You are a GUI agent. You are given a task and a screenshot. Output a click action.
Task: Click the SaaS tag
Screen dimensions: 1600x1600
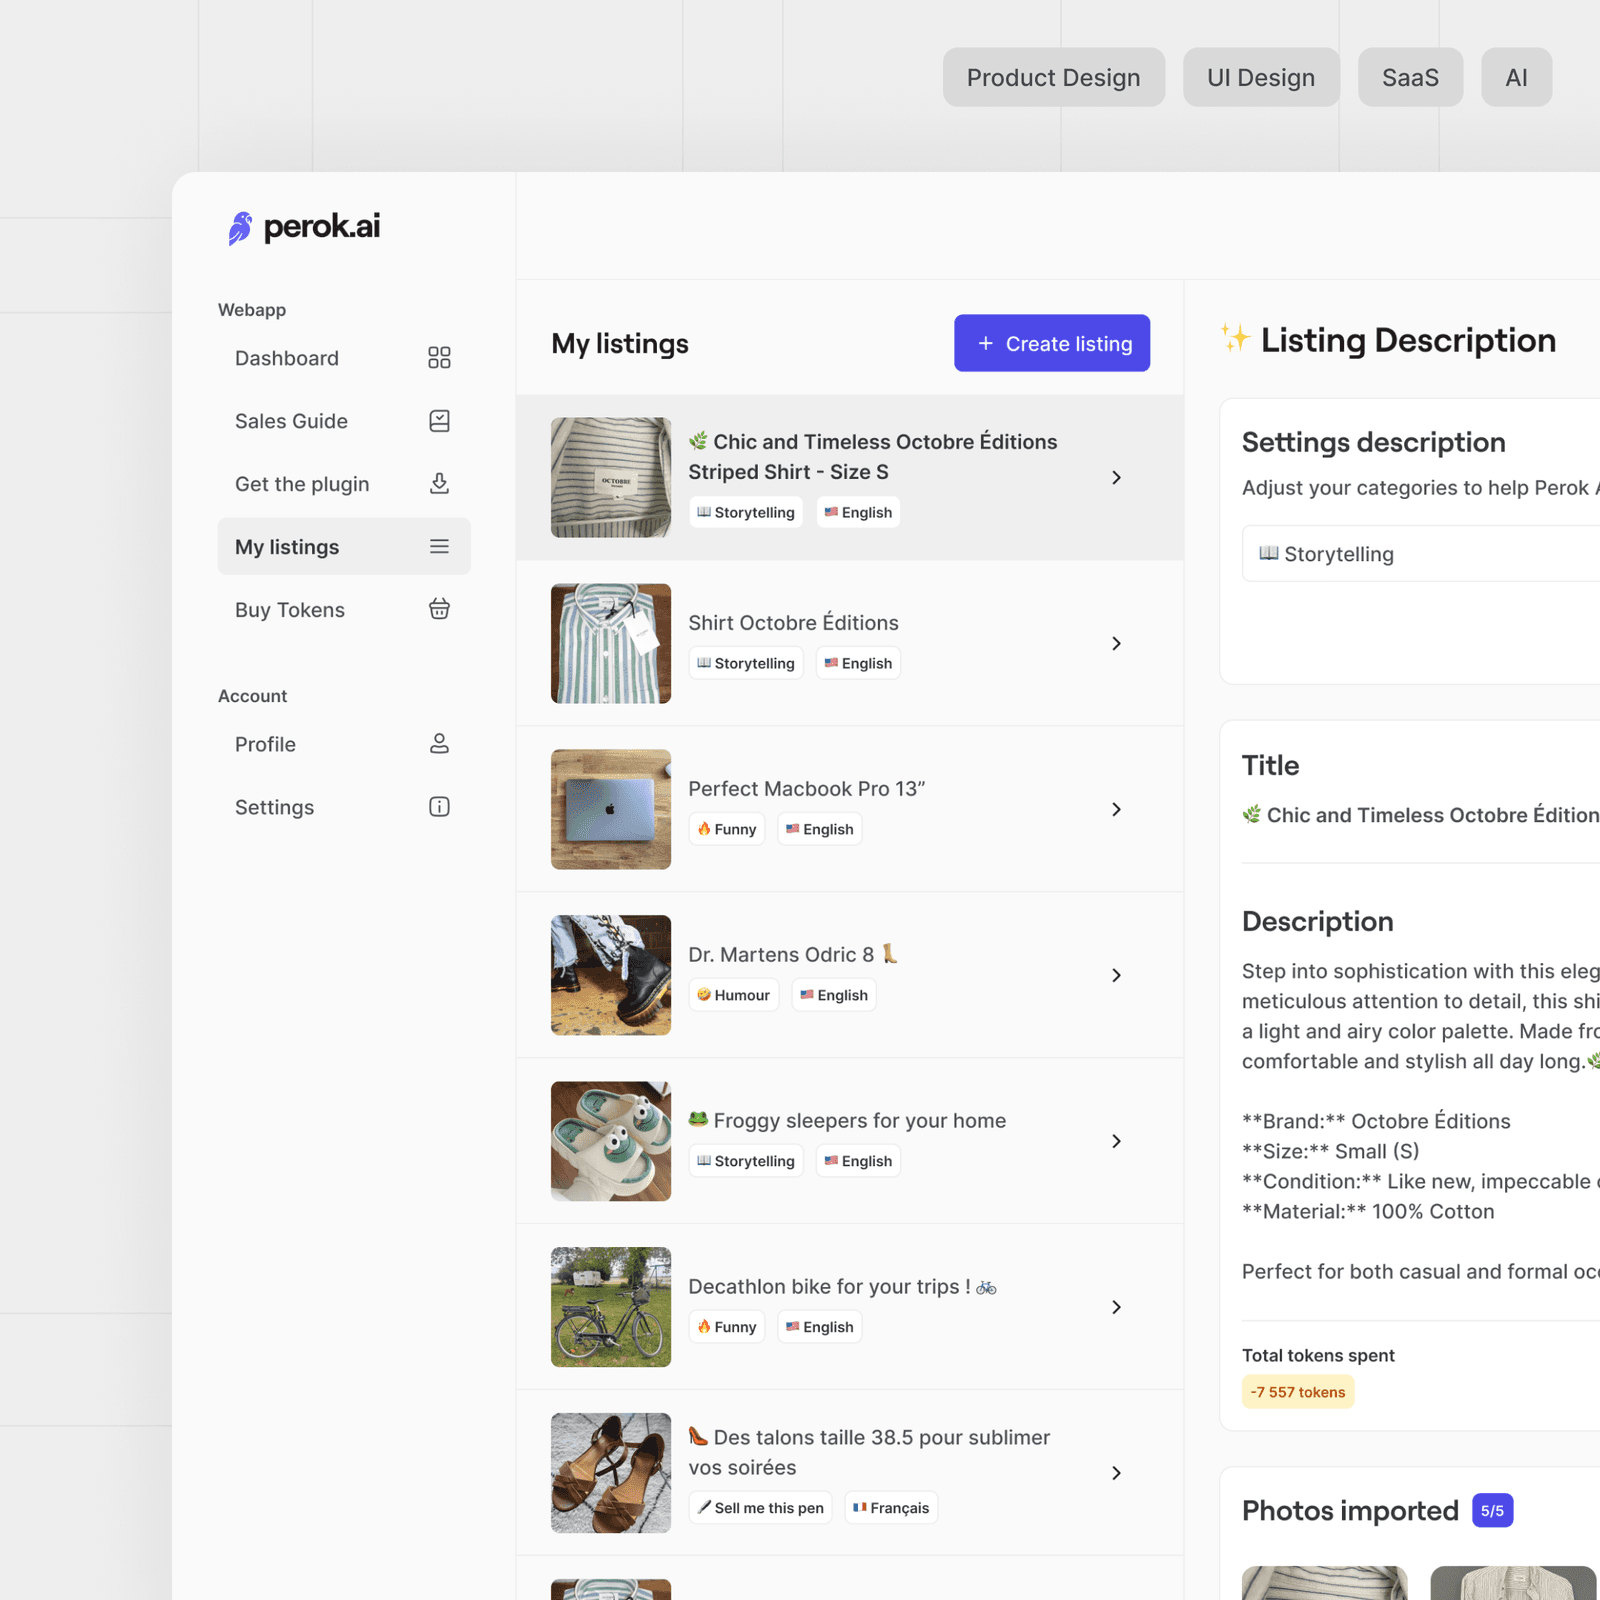click(1410, 77)
